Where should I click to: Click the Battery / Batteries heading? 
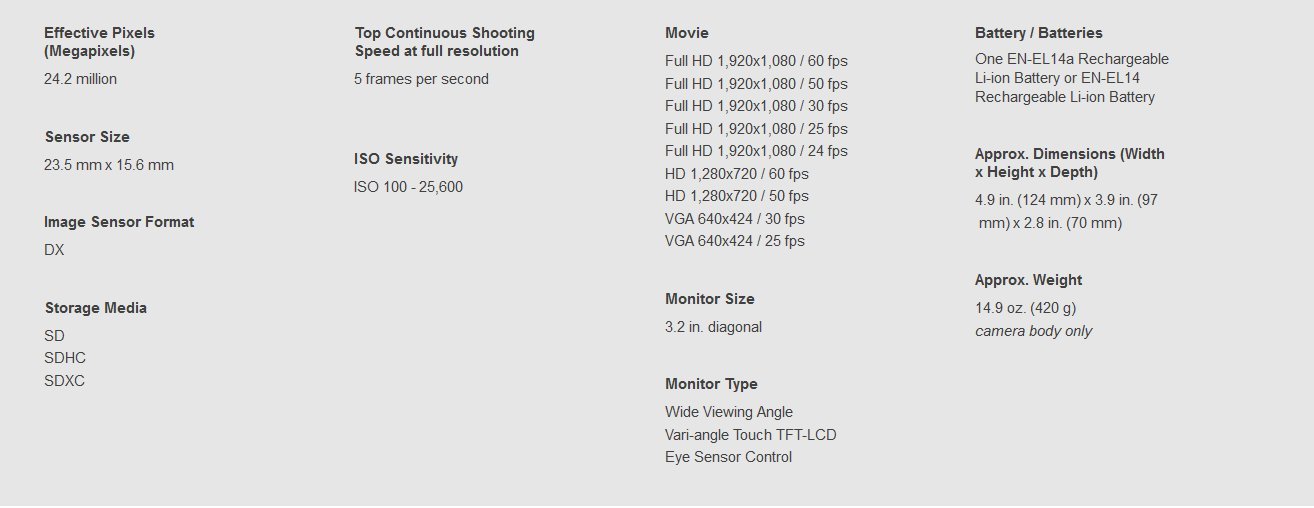tap(1038, 32)
